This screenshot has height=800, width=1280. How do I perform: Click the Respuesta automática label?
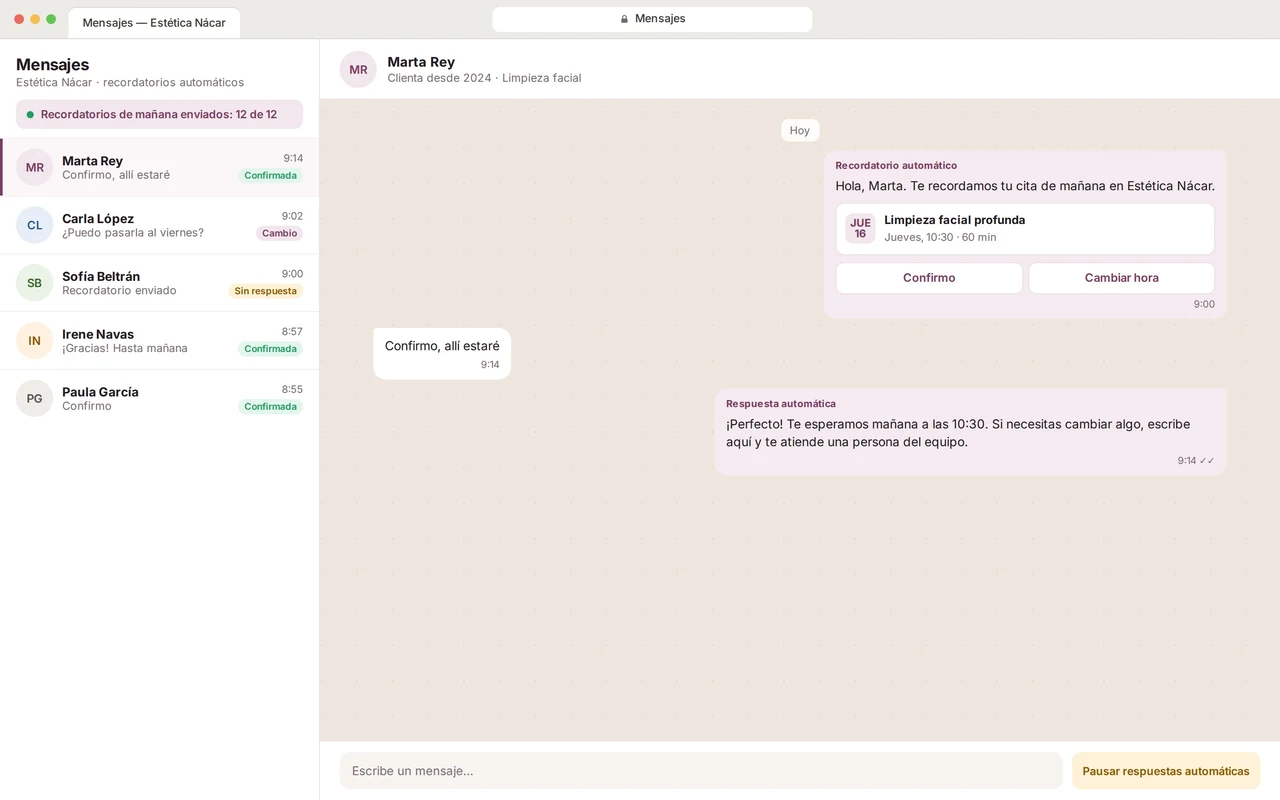click(781, 404)
